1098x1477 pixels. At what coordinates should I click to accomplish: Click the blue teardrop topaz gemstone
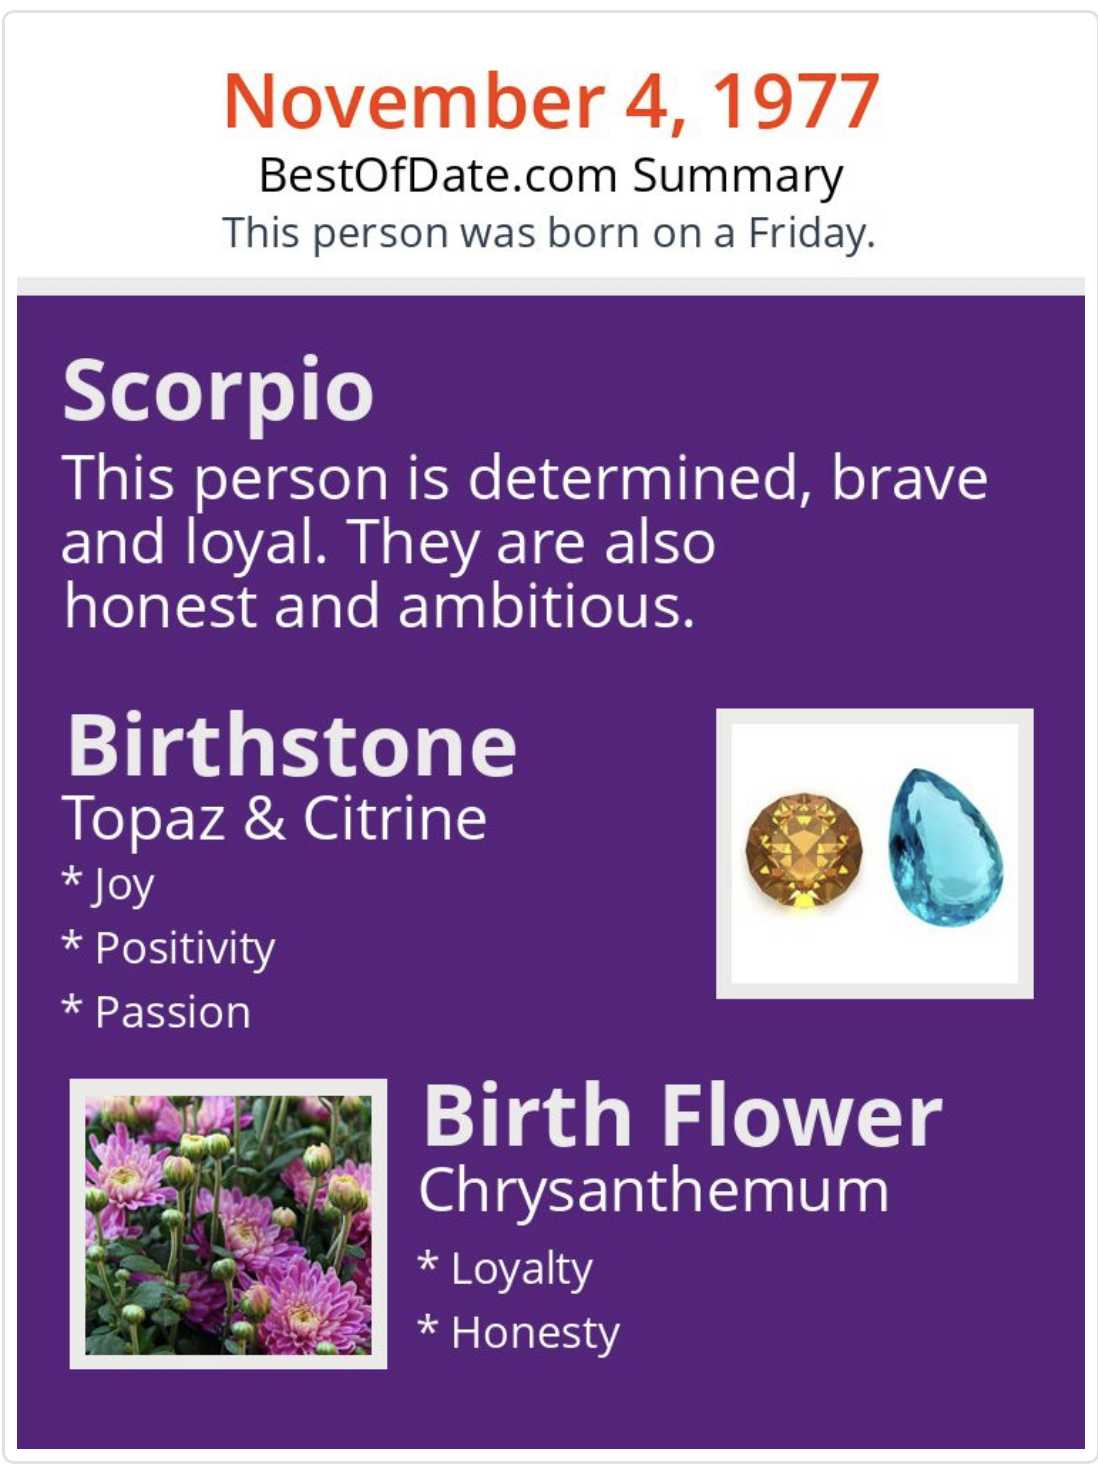click(x=944, y=847)
